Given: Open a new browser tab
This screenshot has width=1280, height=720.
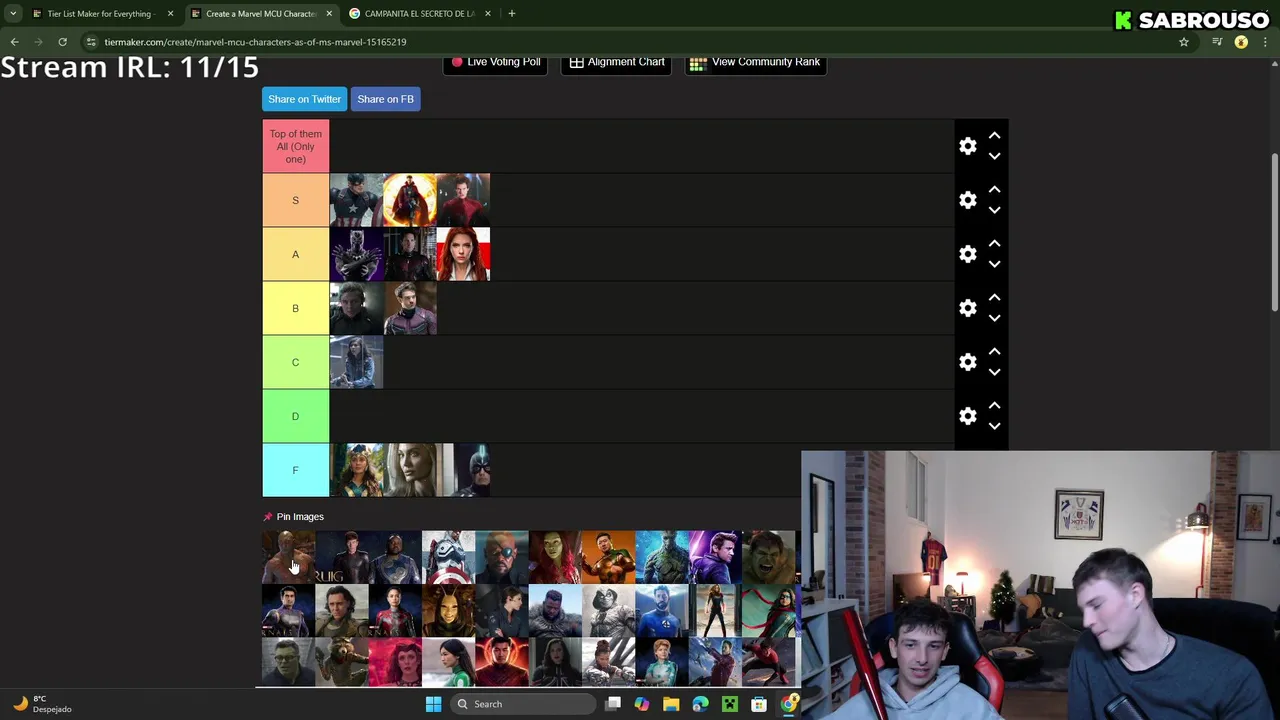Looking at the screenshot, I should pos(512,14).
